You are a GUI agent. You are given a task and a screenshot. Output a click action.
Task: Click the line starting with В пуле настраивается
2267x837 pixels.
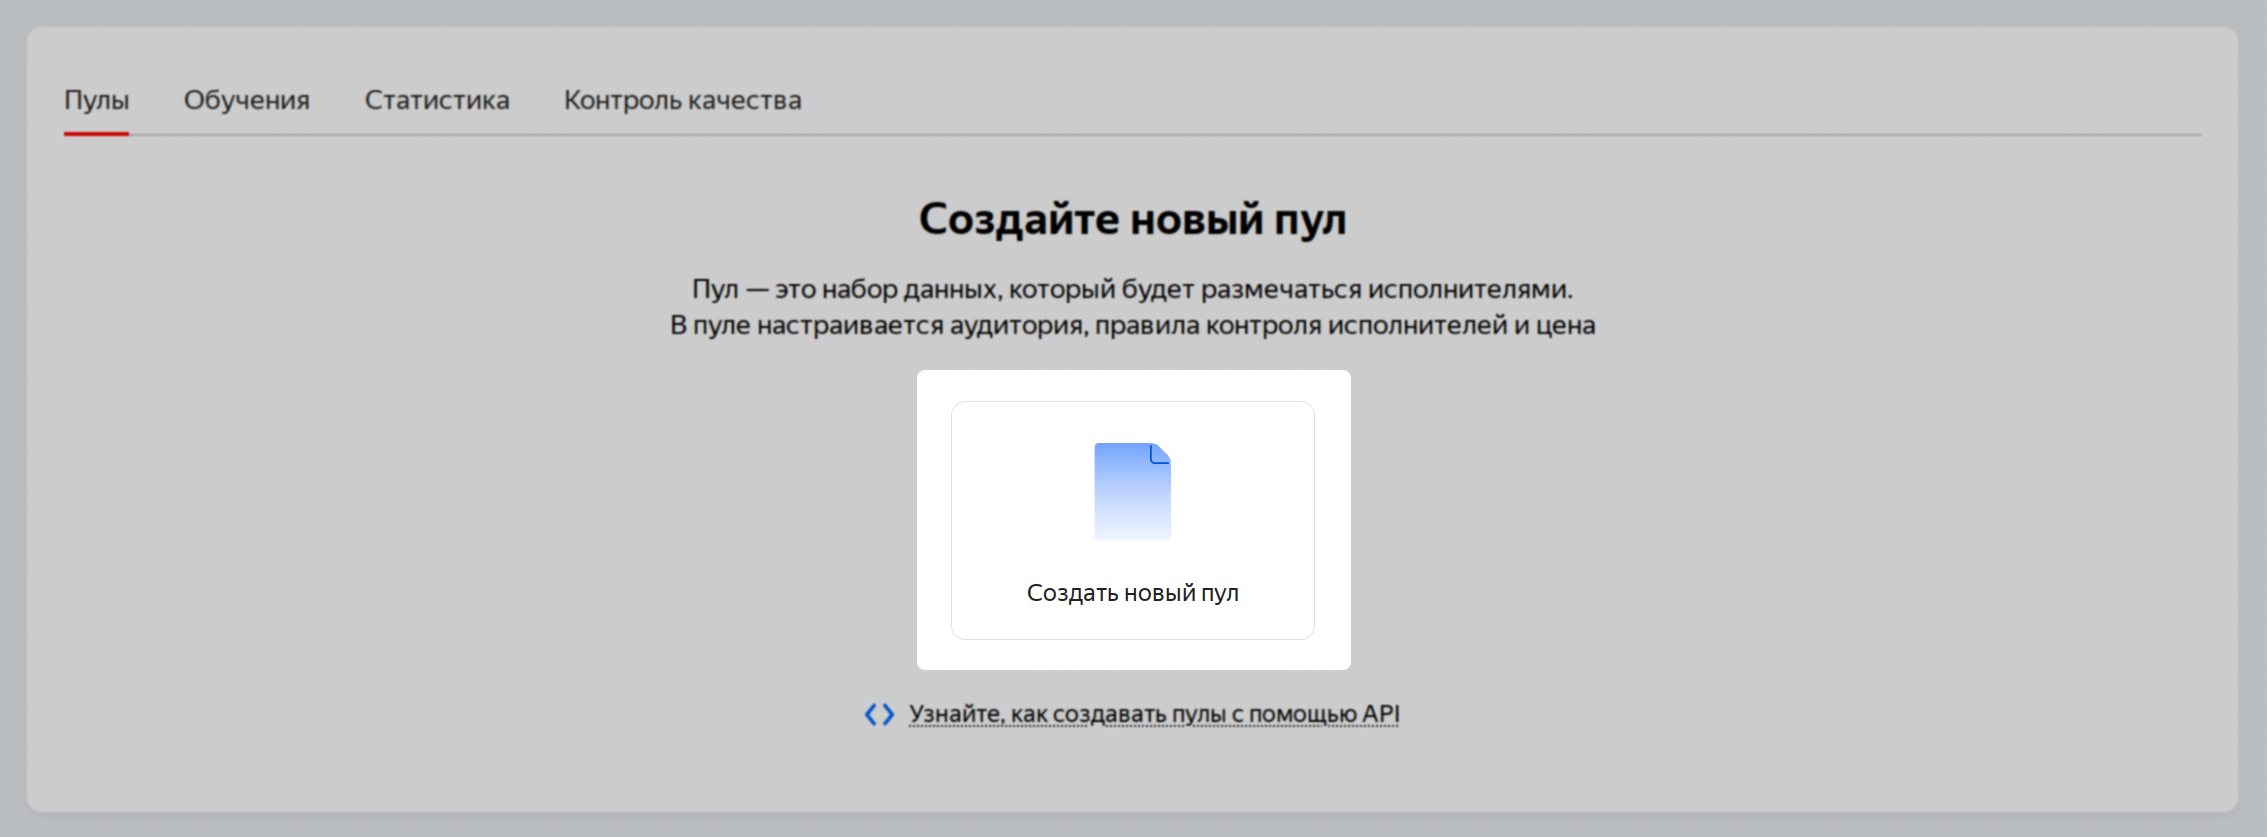coord(1132,325)
